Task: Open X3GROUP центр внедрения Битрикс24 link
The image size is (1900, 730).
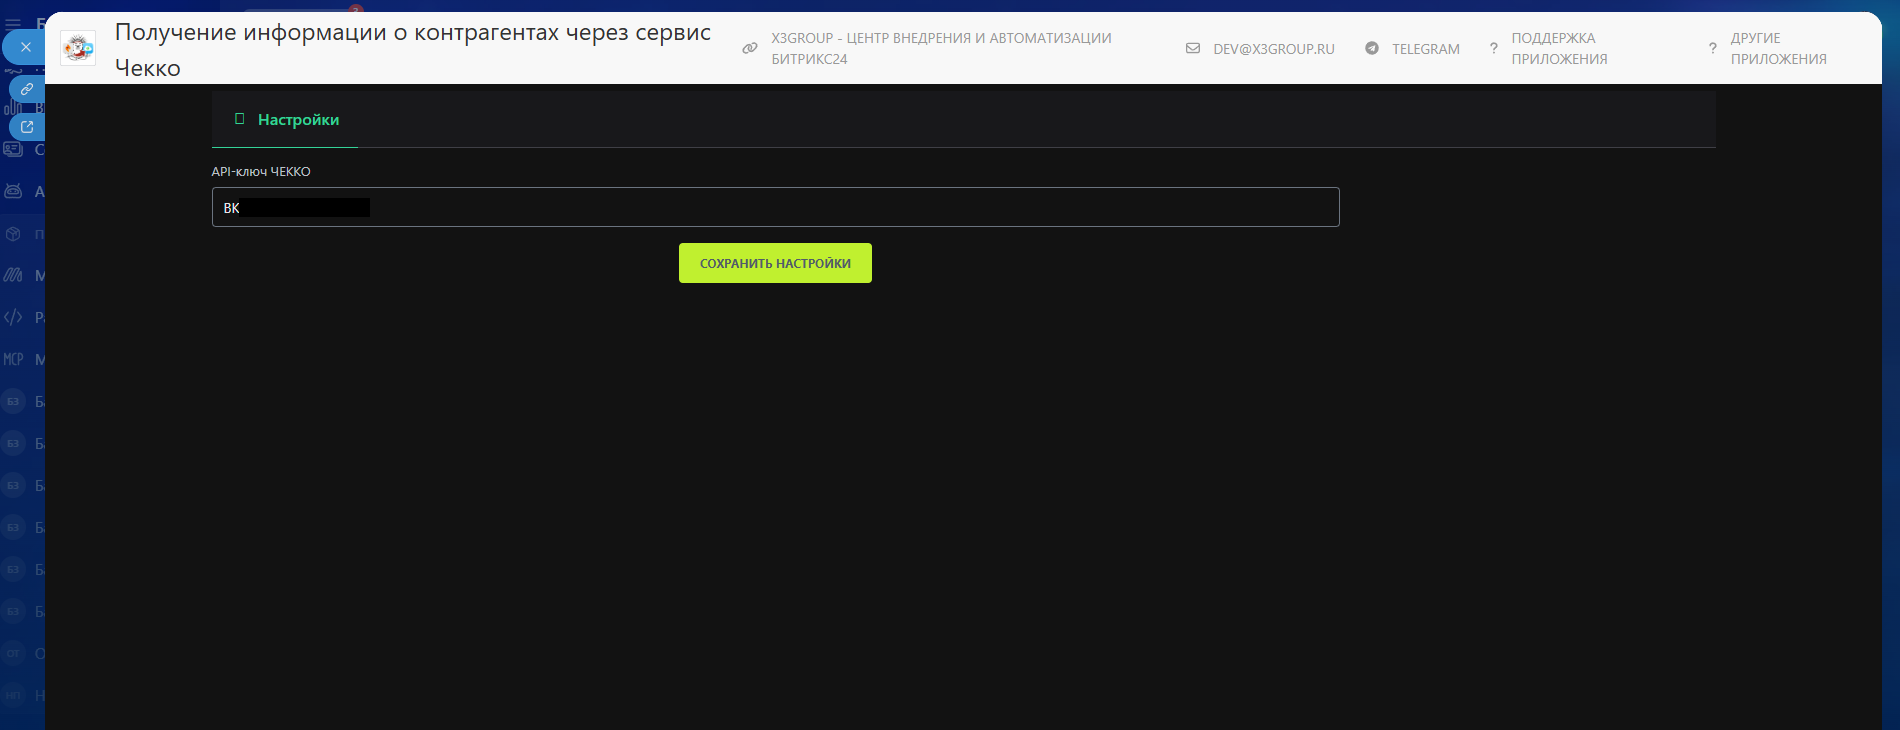Action: 941,48
